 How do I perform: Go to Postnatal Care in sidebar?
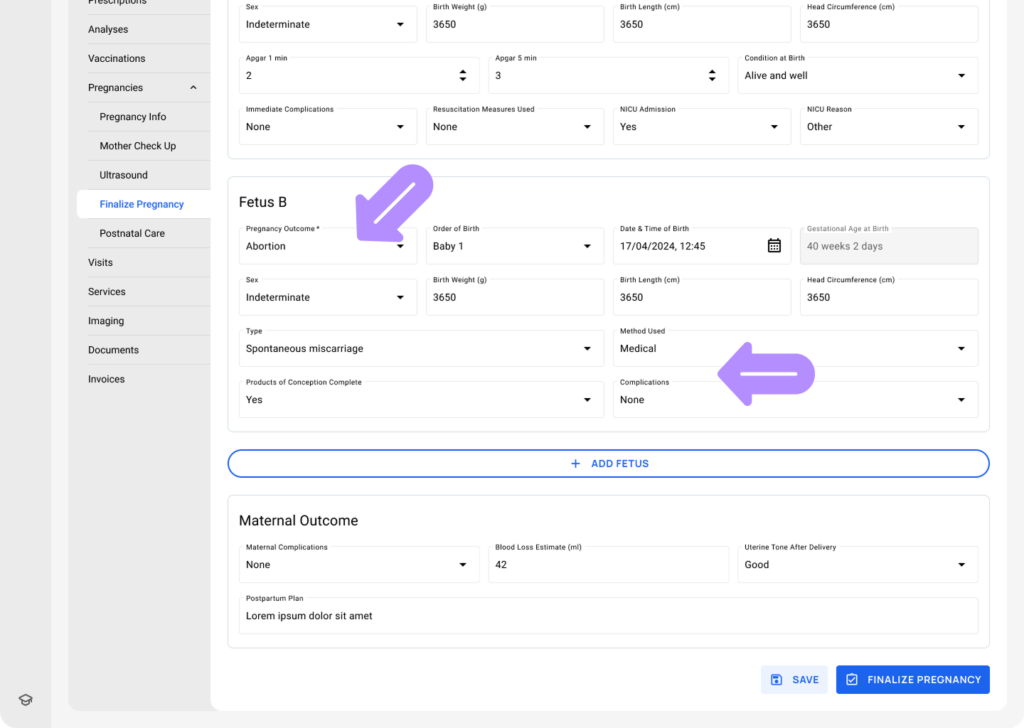pos(132,233)
